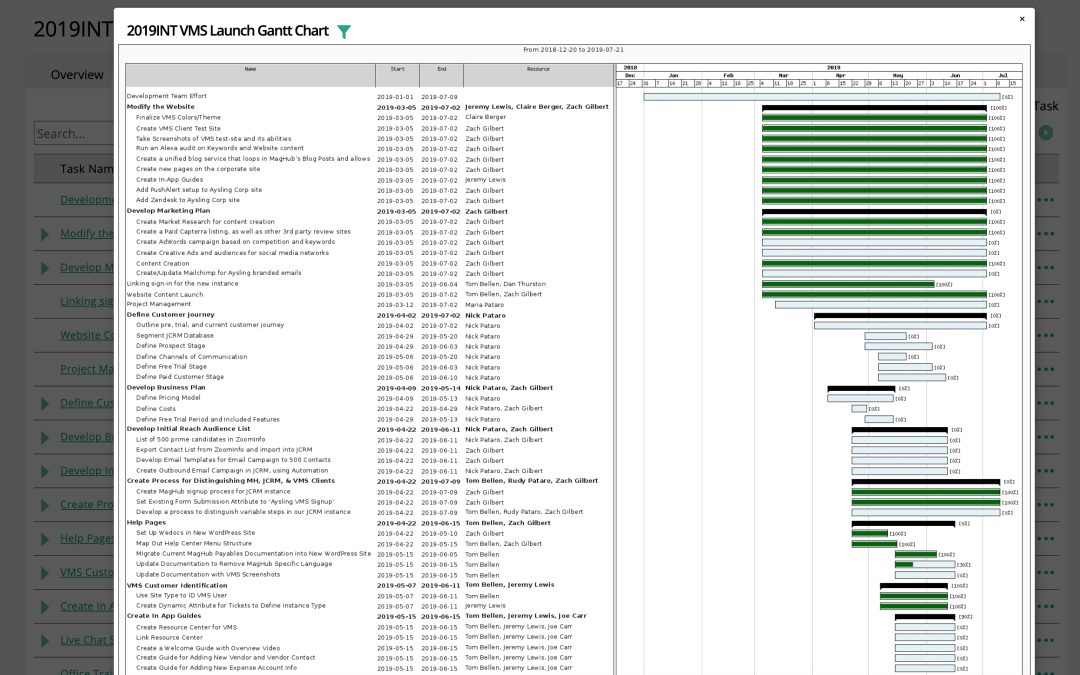Click the 'May' month label in timeline
Viewport: 1080px width, 675px height.
pos(897,75)
